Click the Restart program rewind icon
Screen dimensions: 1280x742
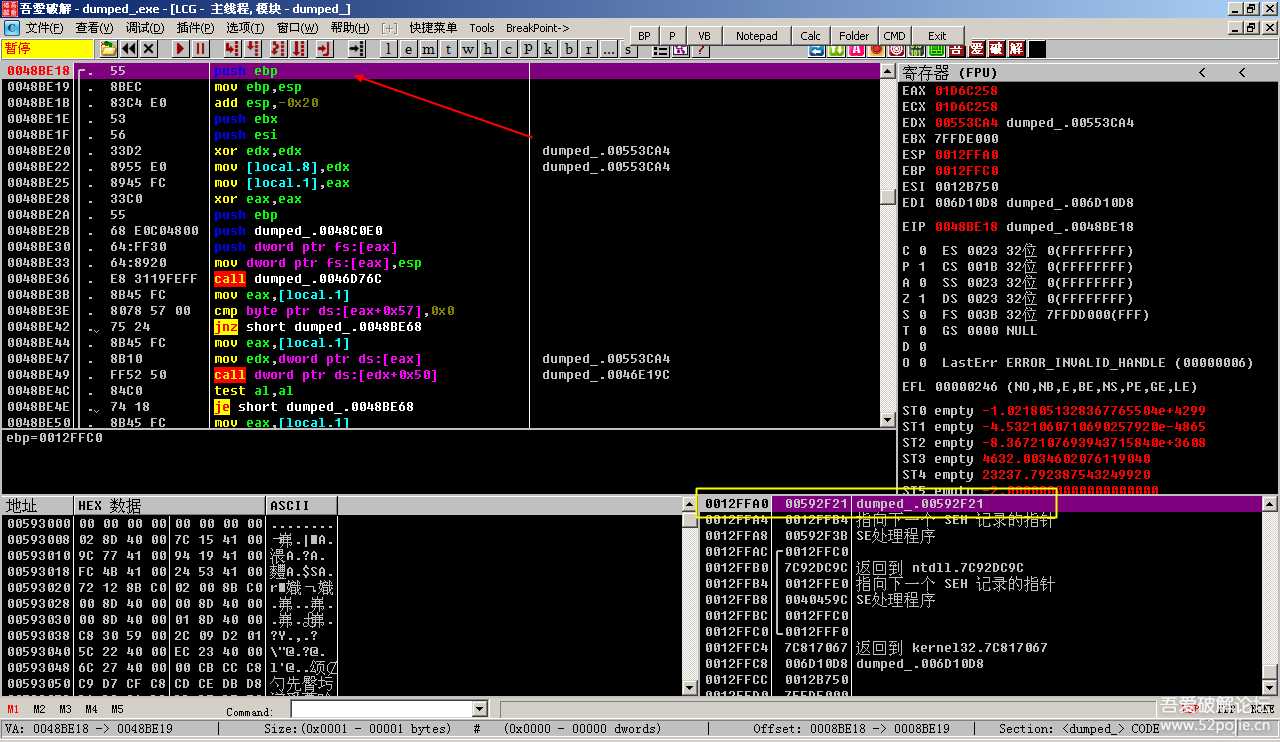pos(129,49)
